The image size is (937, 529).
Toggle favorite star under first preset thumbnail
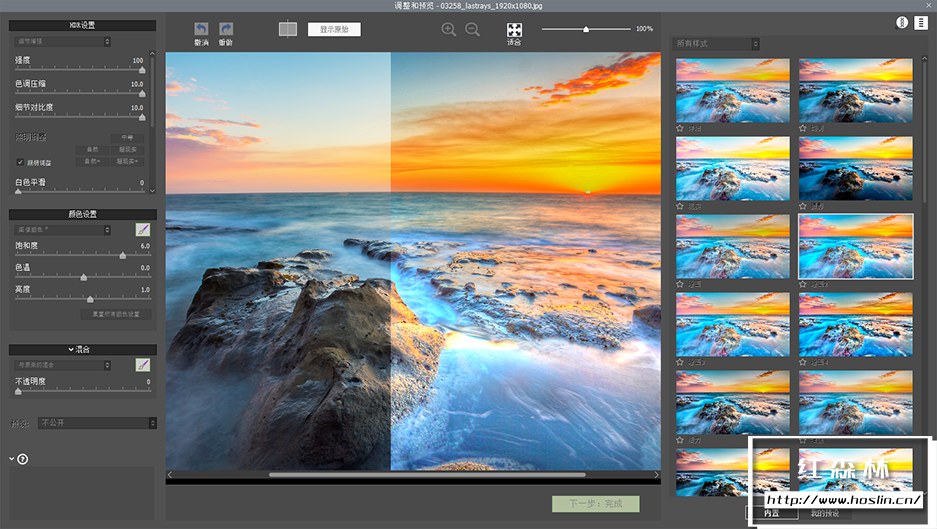pos(680,128)
